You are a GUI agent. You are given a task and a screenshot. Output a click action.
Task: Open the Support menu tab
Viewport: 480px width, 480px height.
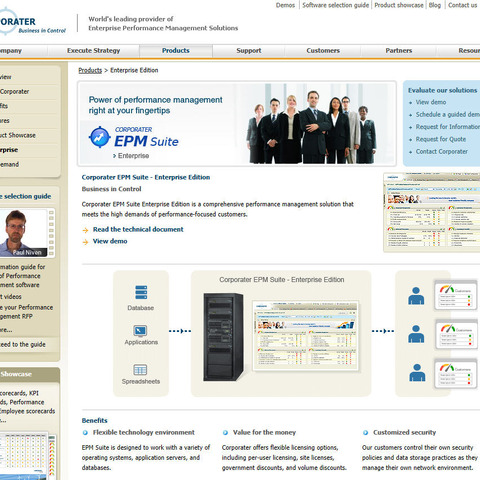click(249, 51)
